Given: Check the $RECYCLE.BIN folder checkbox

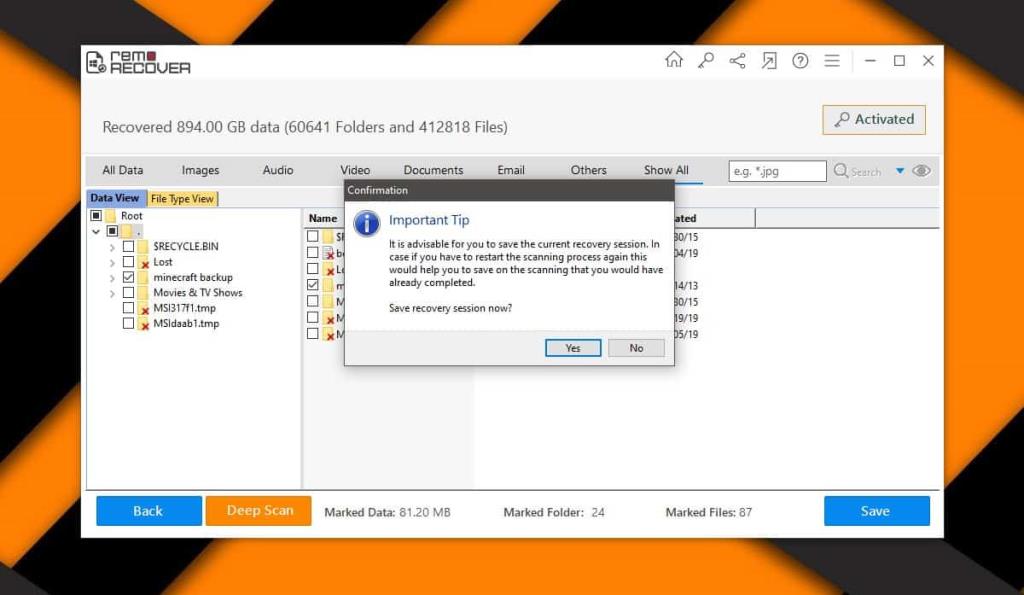Looking at the screenshot, I should coord(128,246).
